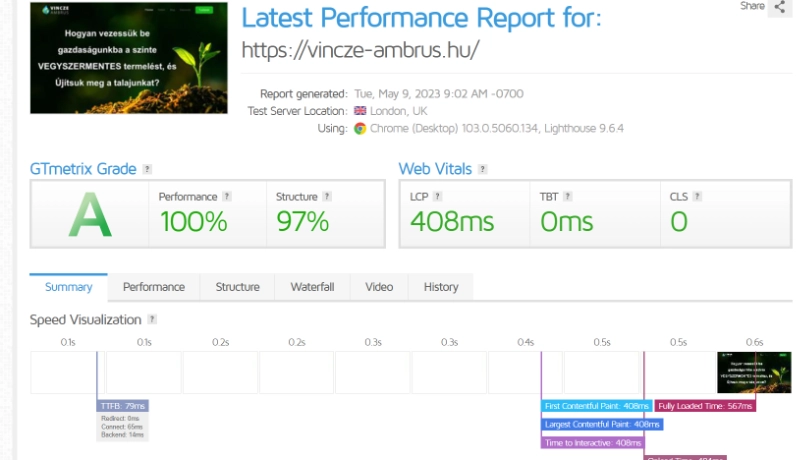Open the Waterfall tab
The height and width of the screenshot is (460, 800).
[312, 287]
